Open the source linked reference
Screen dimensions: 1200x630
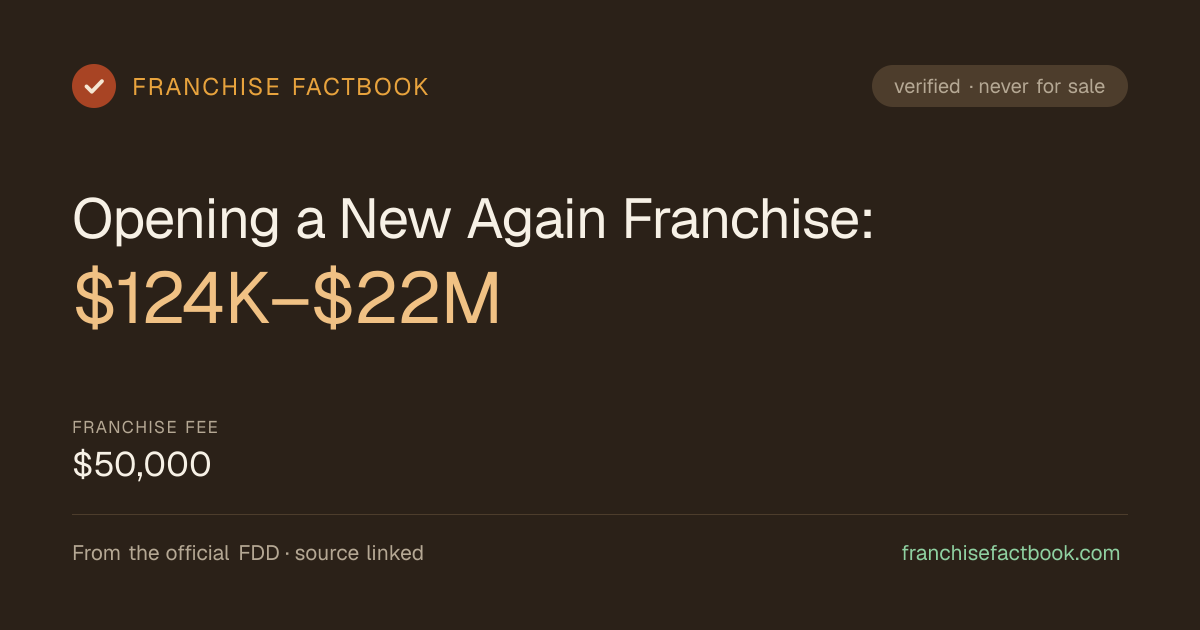359,553
